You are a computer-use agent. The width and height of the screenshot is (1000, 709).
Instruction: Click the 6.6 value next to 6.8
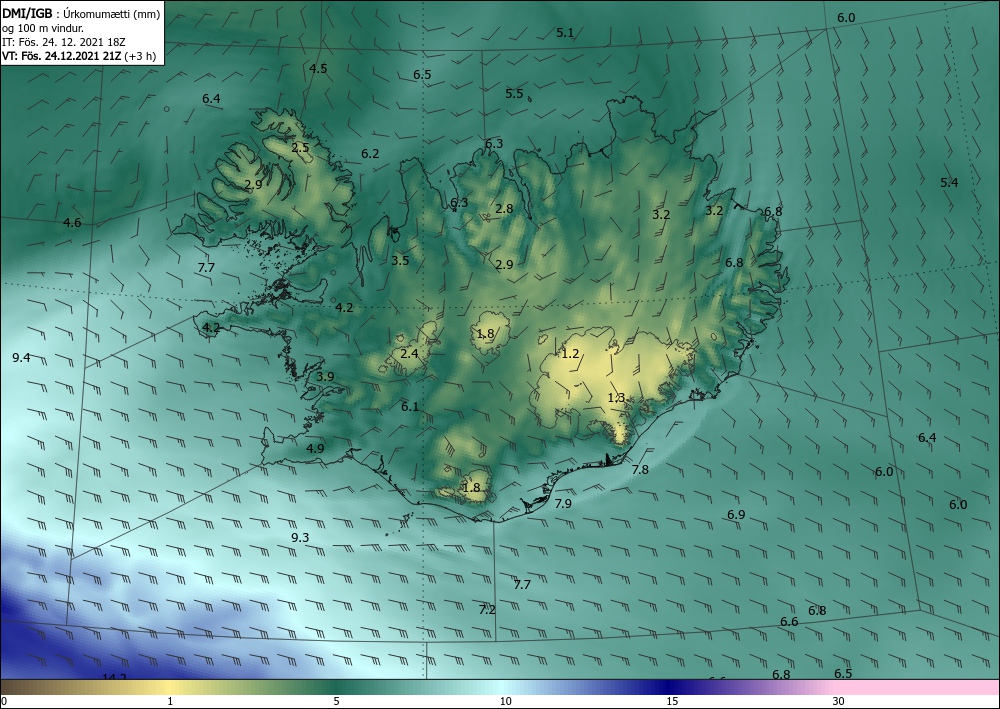pos(789,622)
